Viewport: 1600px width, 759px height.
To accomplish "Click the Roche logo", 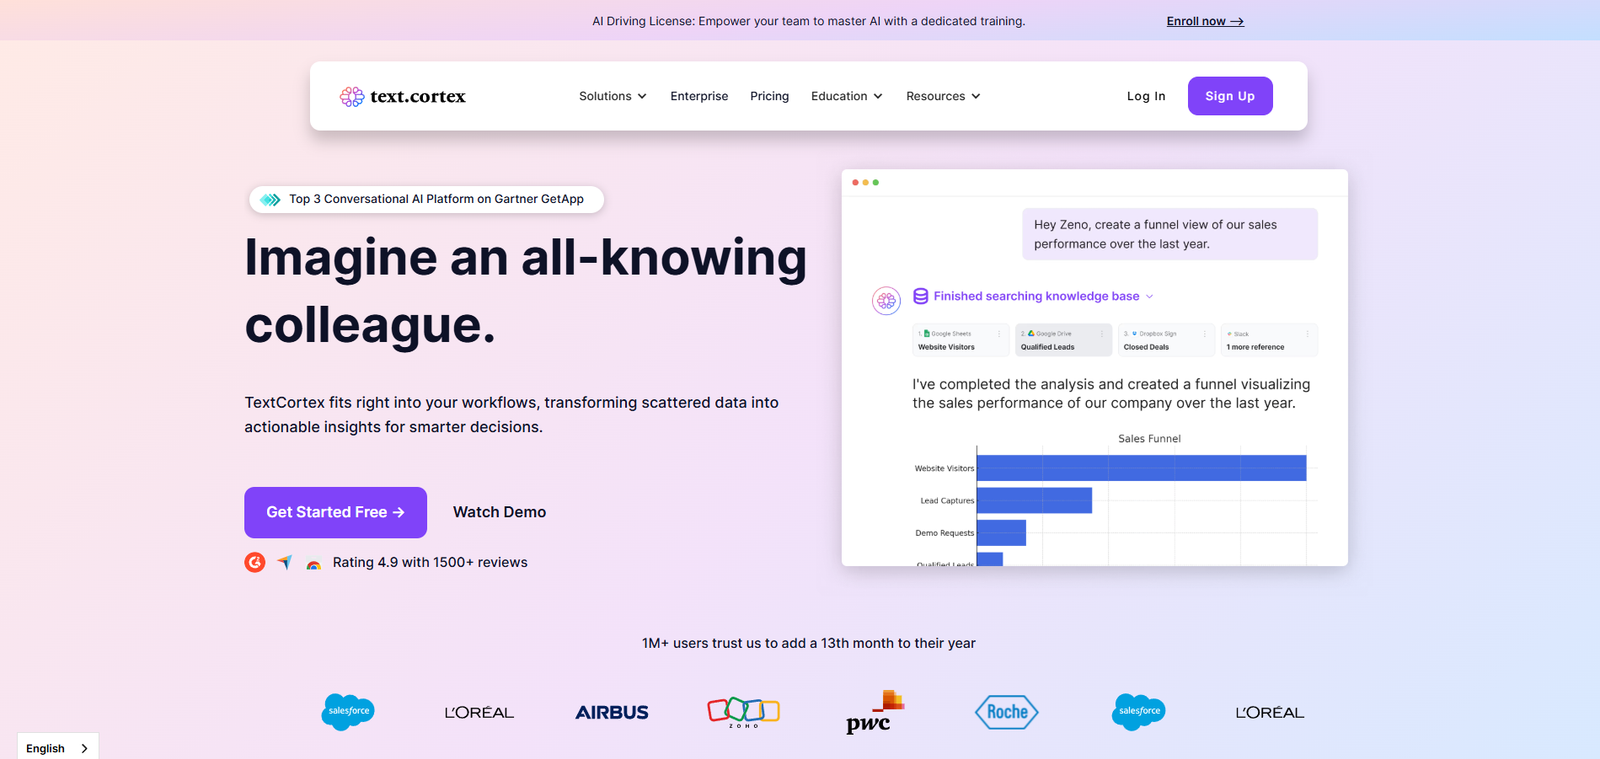I will 1006,712.
